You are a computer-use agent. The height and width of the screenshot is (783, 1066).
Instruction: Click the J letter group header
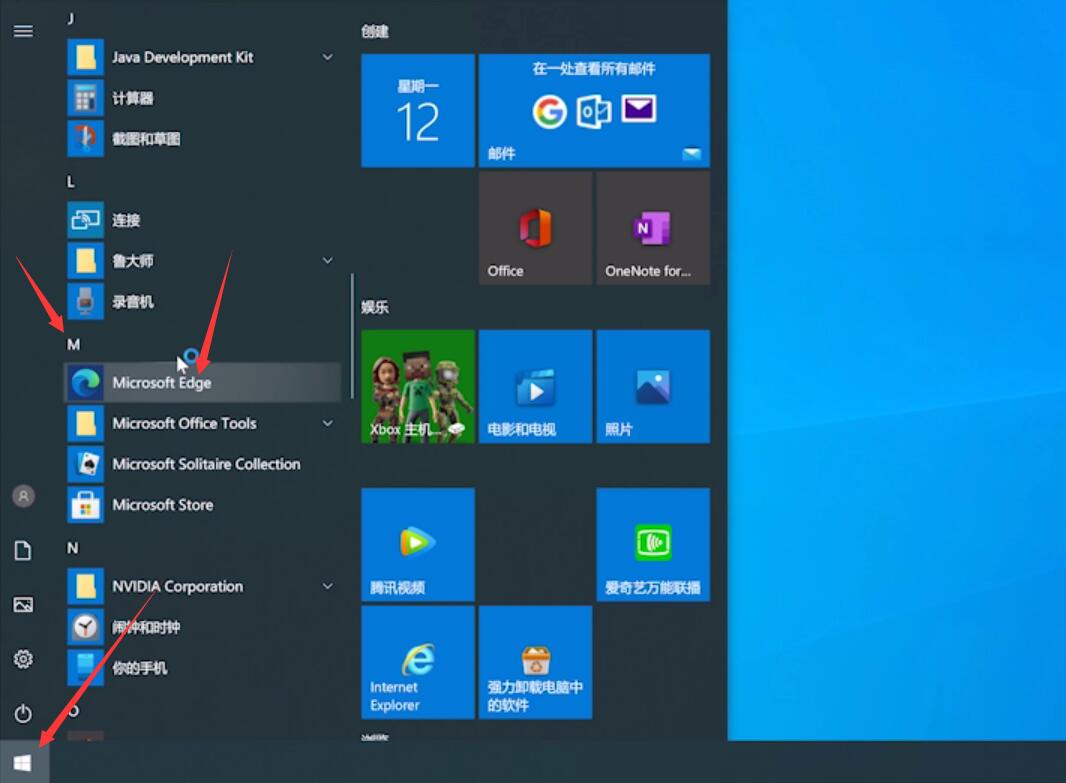(x=71, y=18)
